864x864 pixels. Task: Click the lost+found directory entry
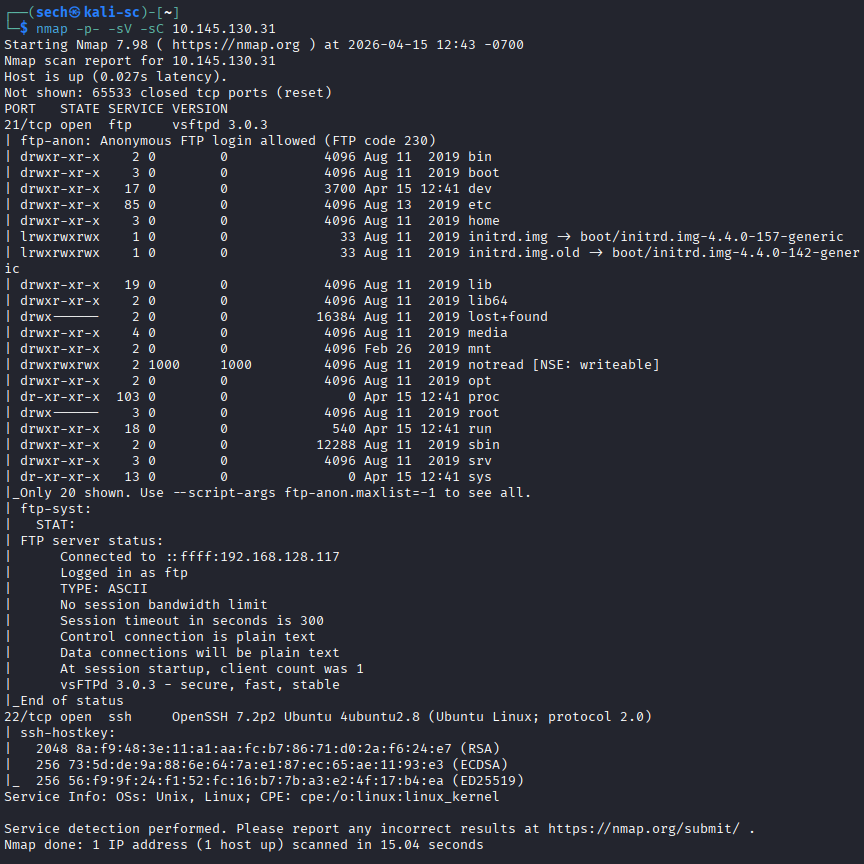507,316
